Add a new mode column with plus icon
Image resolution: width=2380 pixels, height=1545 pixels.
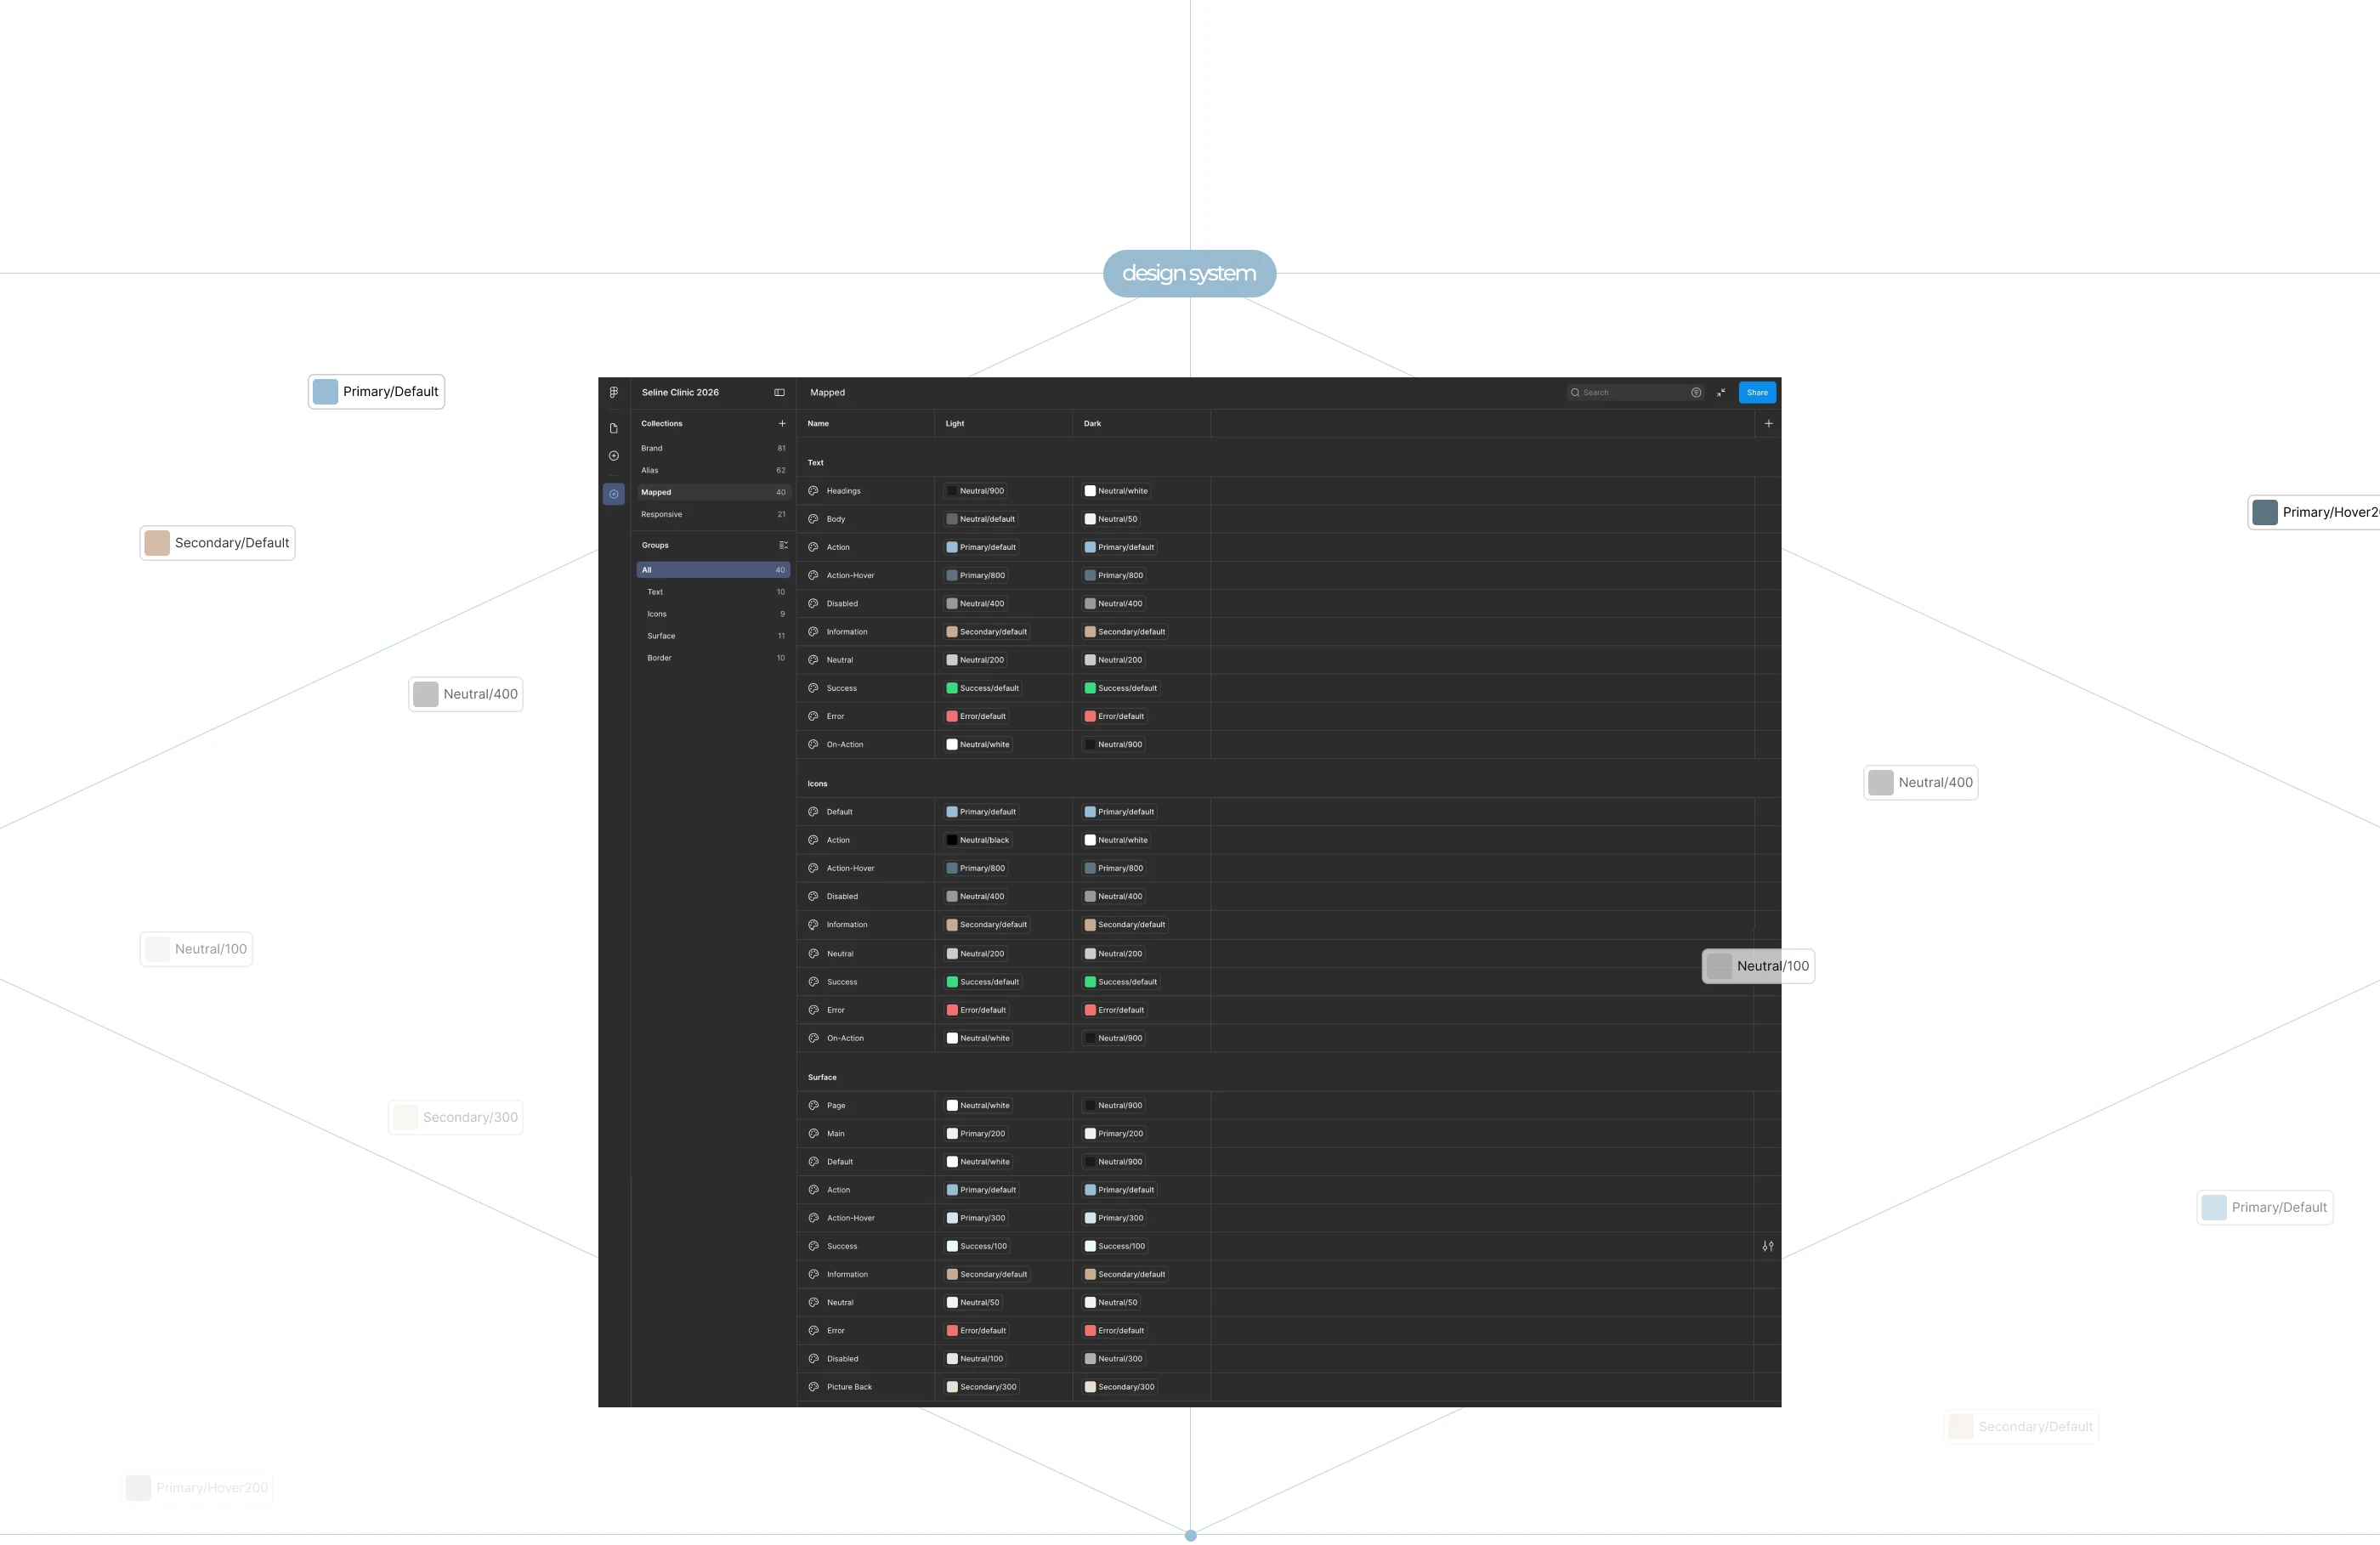click(x=1768, y=423)
